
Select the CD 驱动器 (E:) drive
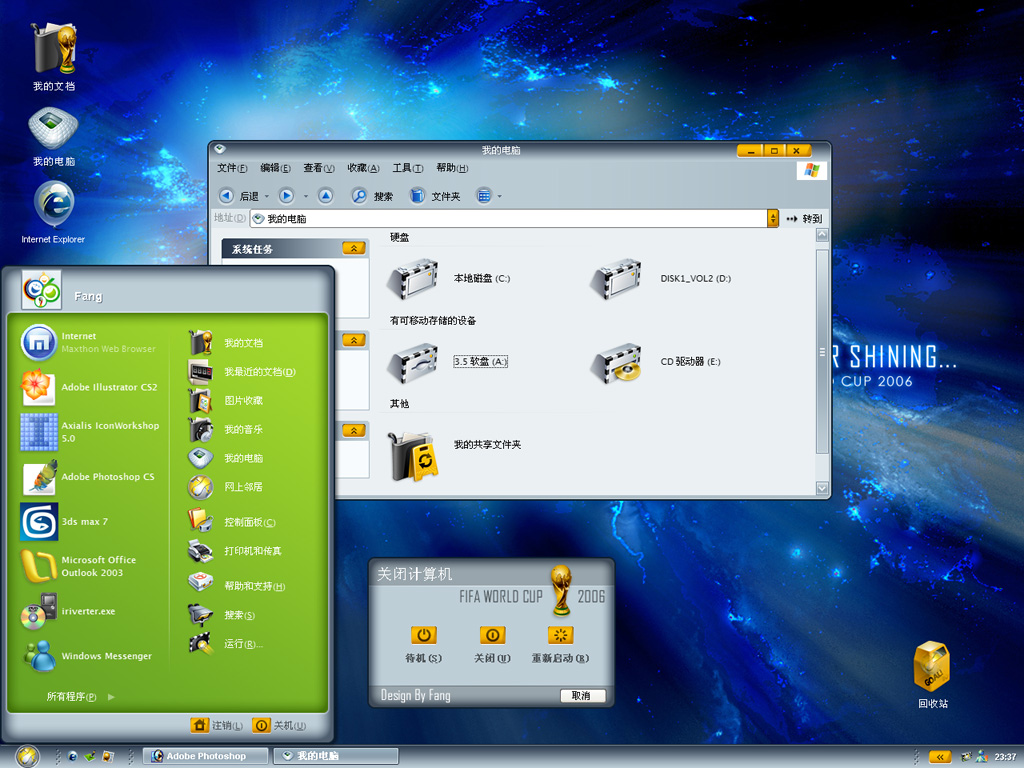click(656, 361)
